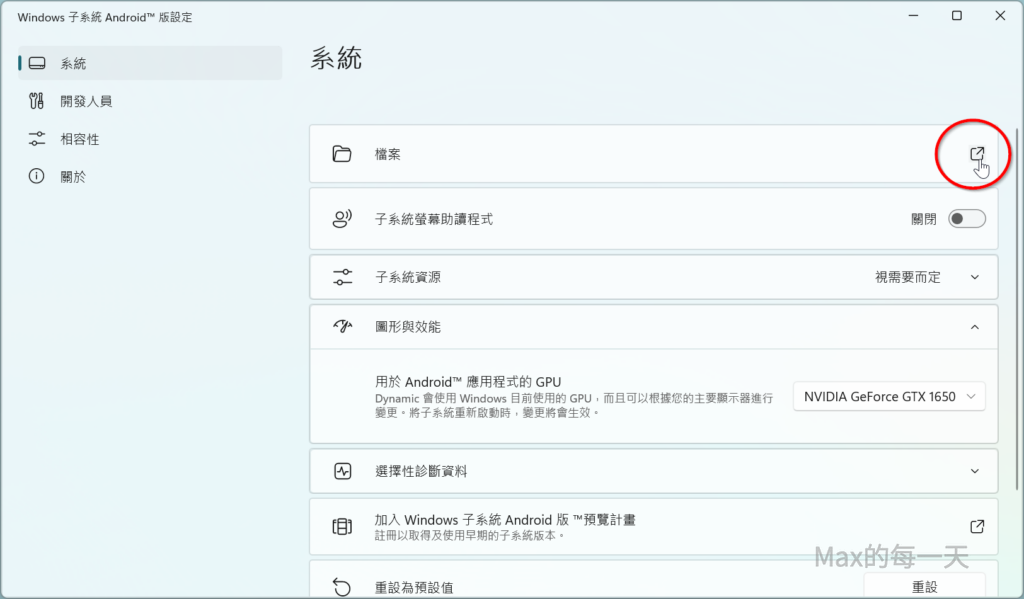This screenshot has height=599, width=1024.
Task: Expand the 子系統資源 chevron
Action: [974, 277]
